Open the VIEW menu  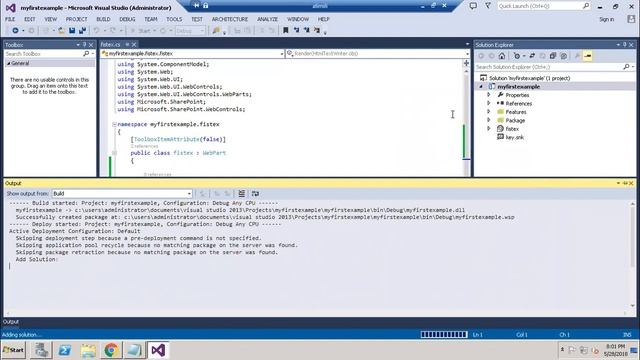[51, 19]
